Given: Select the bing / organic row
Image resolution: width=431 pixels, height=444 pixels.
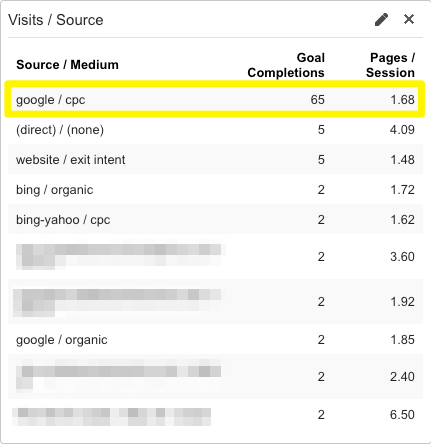Looking at the screenshot, I should pyautogui.click(x=215, y=189).
